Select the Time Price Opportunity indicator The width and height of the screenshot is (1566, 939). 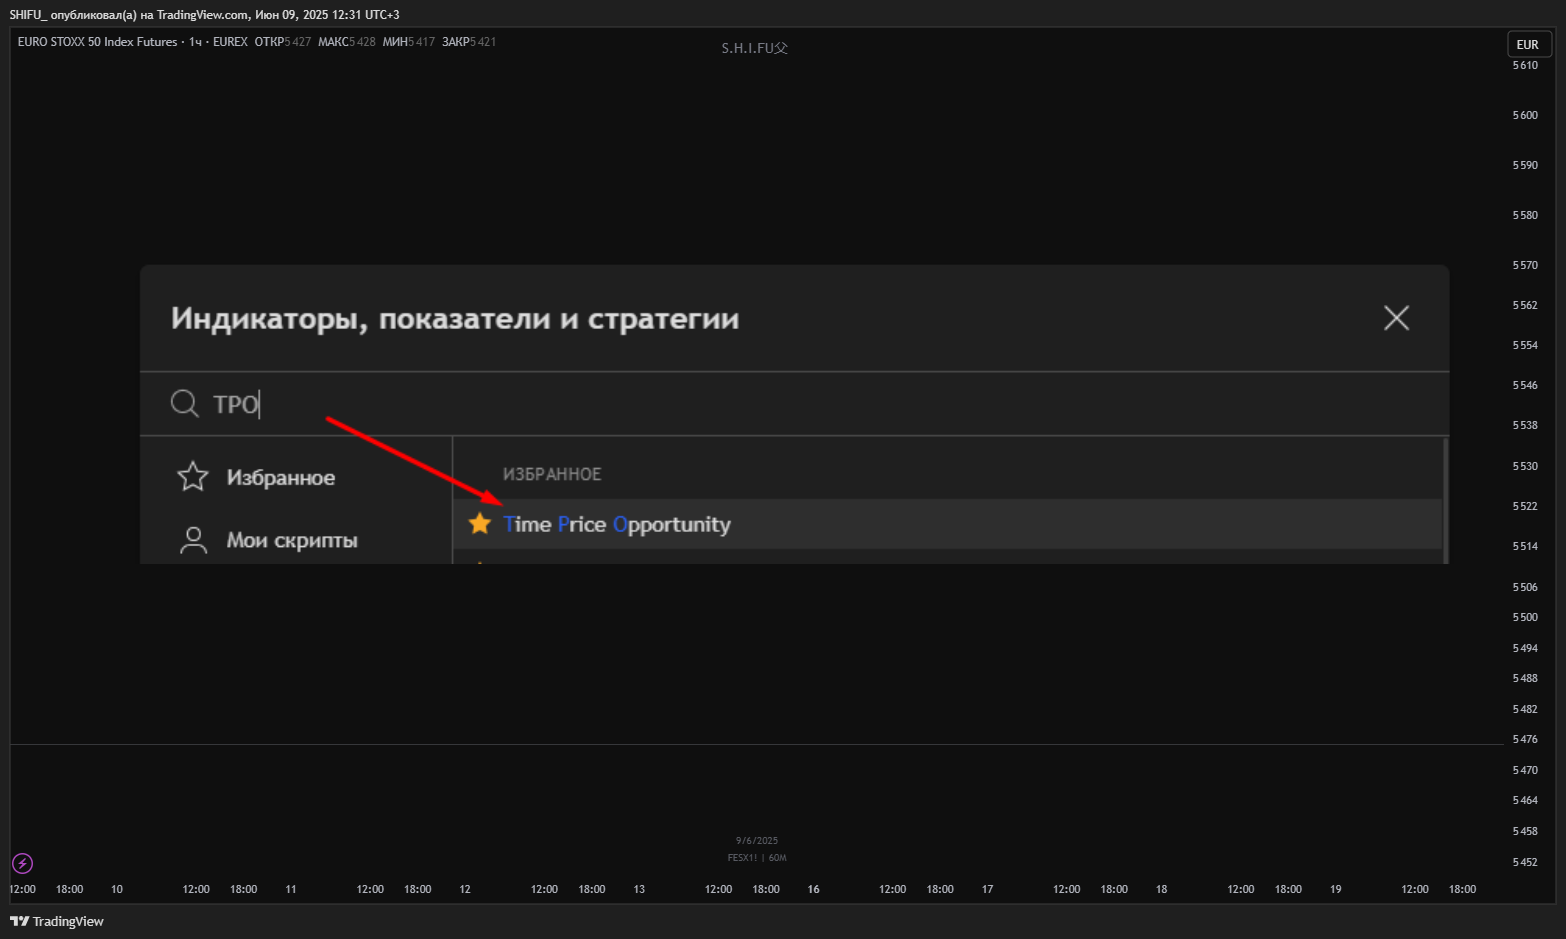[x=947, y=524]
